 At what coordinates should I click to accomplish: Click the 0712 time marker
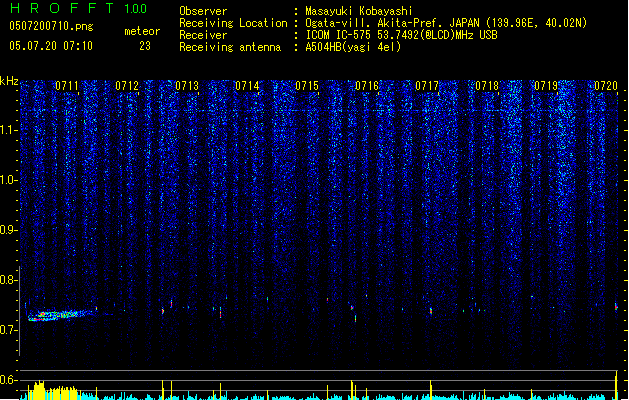point(127,86)
